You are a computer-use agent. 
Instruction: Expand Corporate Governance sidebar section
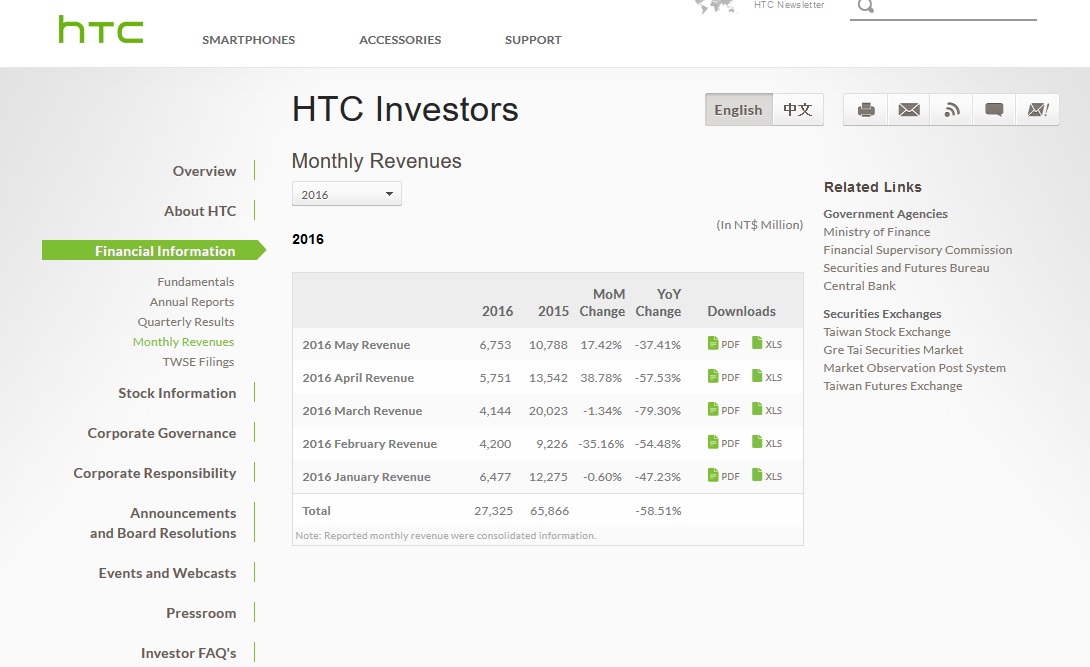point(162,433)
